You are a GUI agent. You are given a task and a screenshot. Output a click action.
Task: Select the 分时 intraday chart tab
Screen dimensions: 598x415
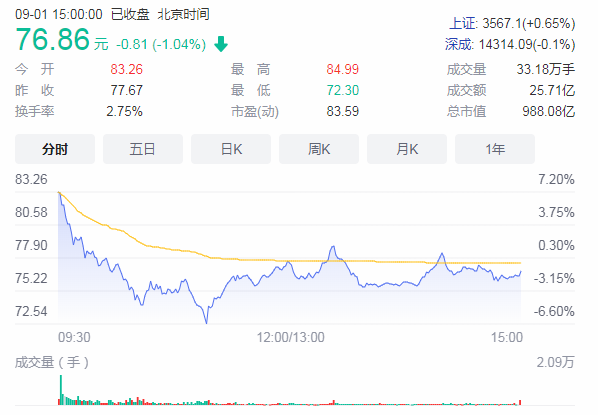point(55,149)
